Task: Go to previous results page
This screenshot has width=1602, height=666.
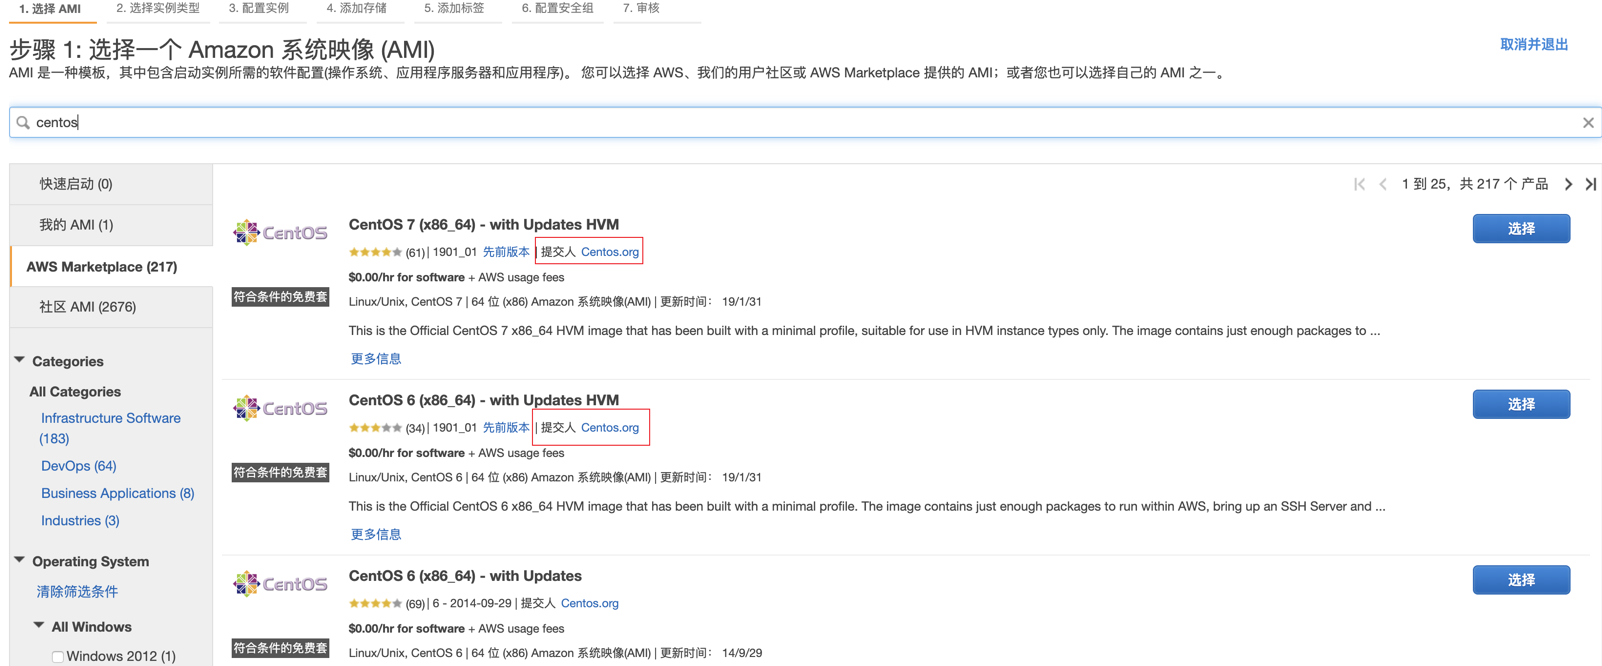Action: (1383, 184)
